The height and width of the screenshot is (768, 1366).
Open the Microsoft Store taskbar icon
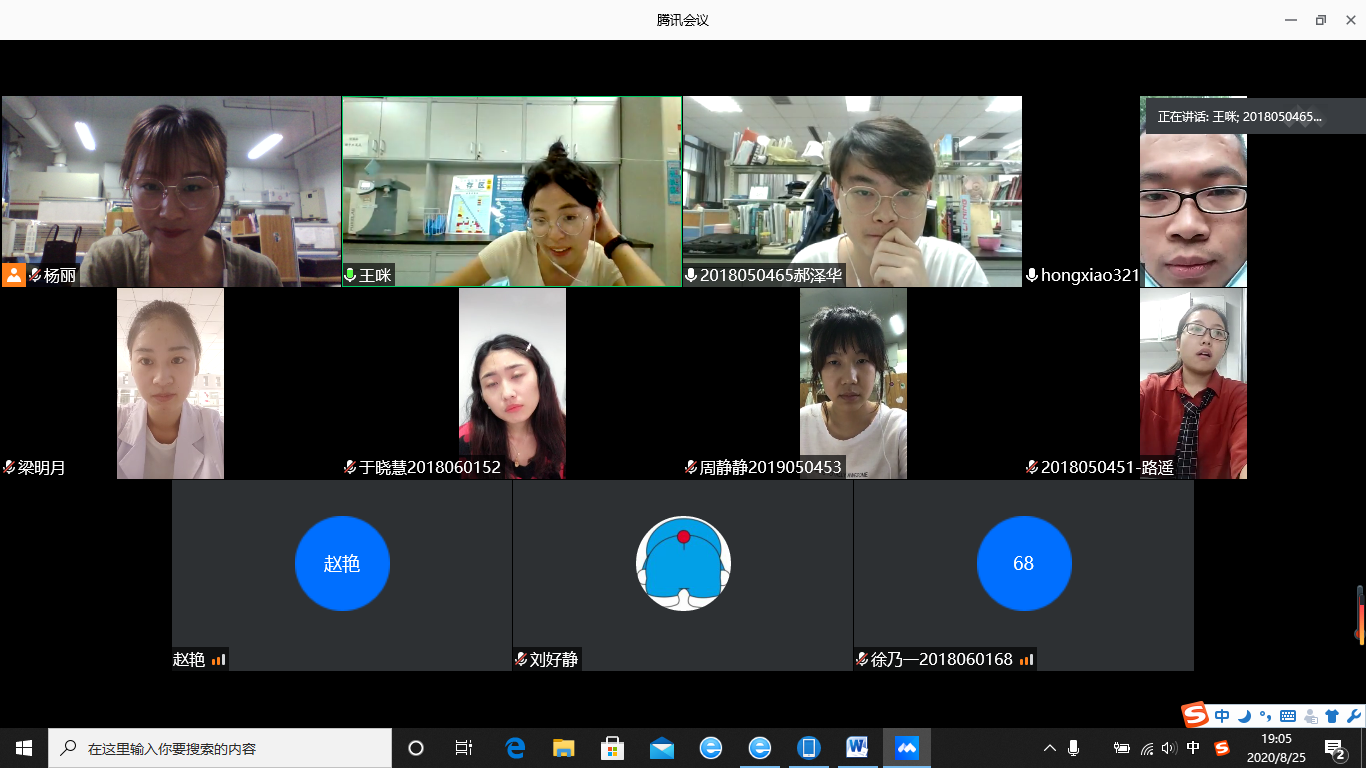tap(613, 748)
